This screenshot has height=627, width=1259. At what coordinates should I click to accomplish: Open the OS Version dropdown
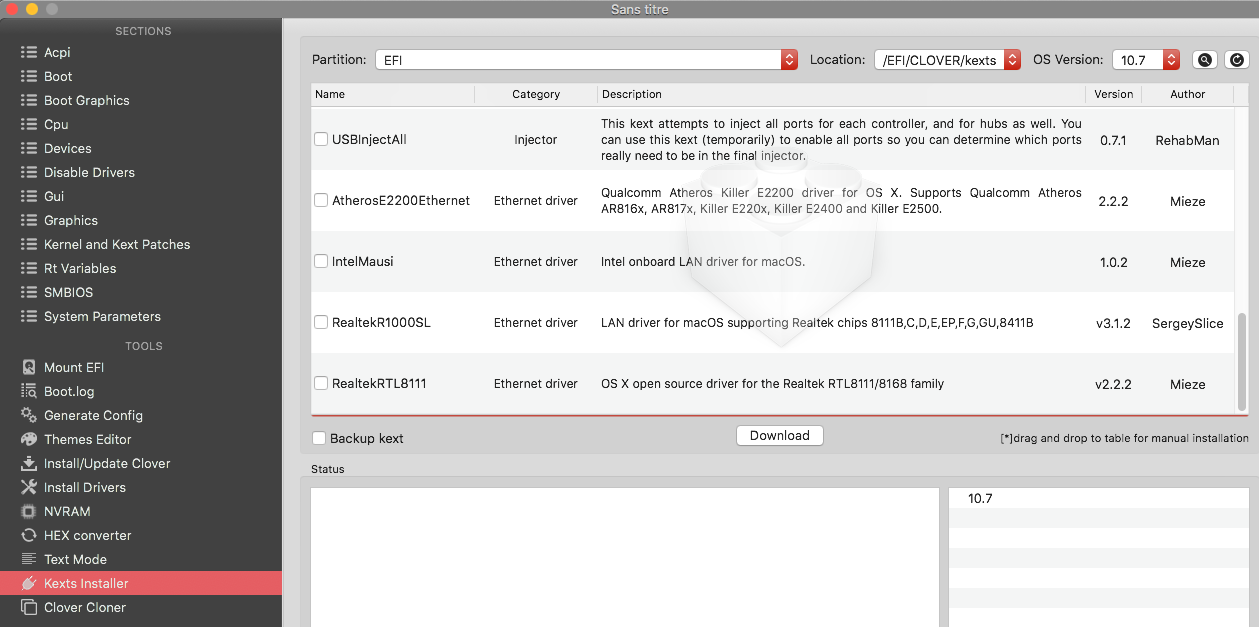click(x=1146, y=60)
